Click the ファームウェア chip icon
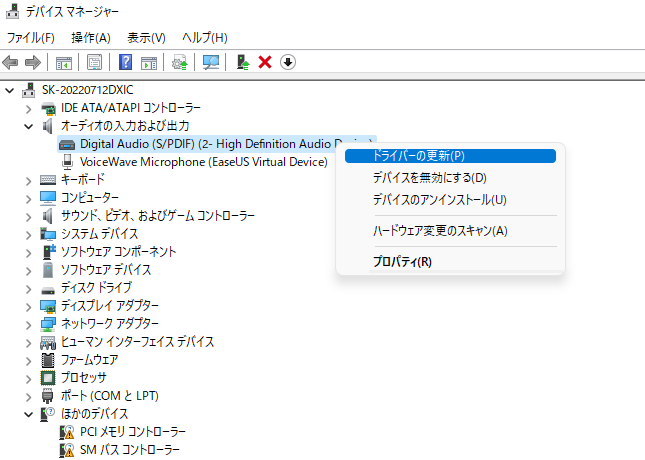 48,360
